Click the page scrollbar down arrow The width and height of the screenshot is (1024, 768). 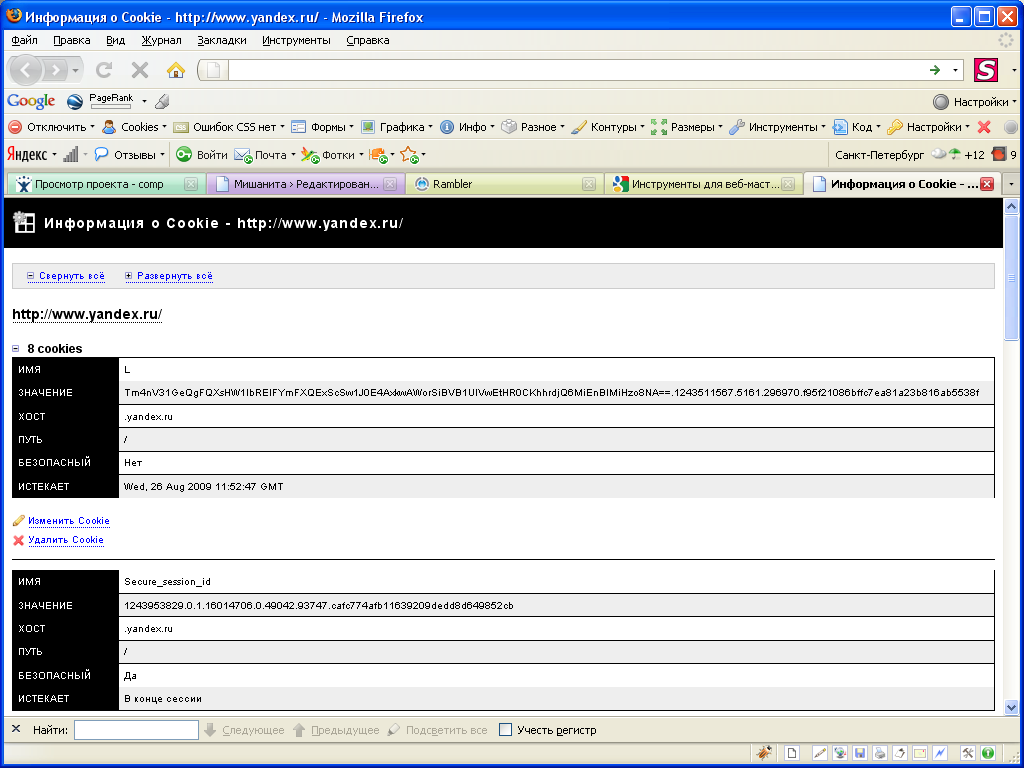(x=1011, y=707)
